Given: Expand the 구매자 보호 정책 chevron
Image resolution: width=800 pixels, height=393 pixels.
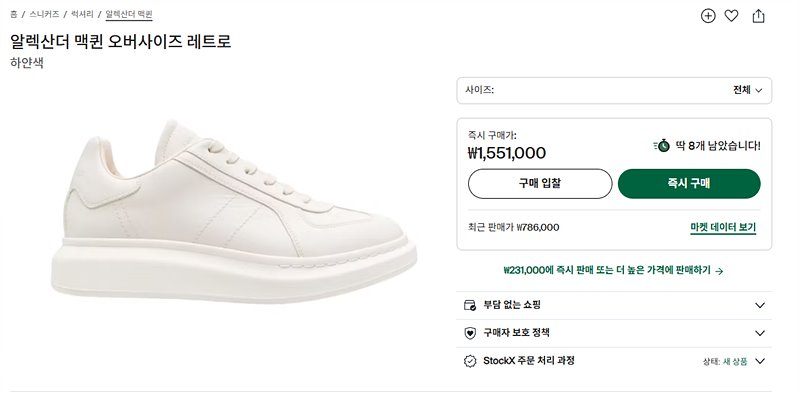Looking at the screenshot, I should [760, 333].
